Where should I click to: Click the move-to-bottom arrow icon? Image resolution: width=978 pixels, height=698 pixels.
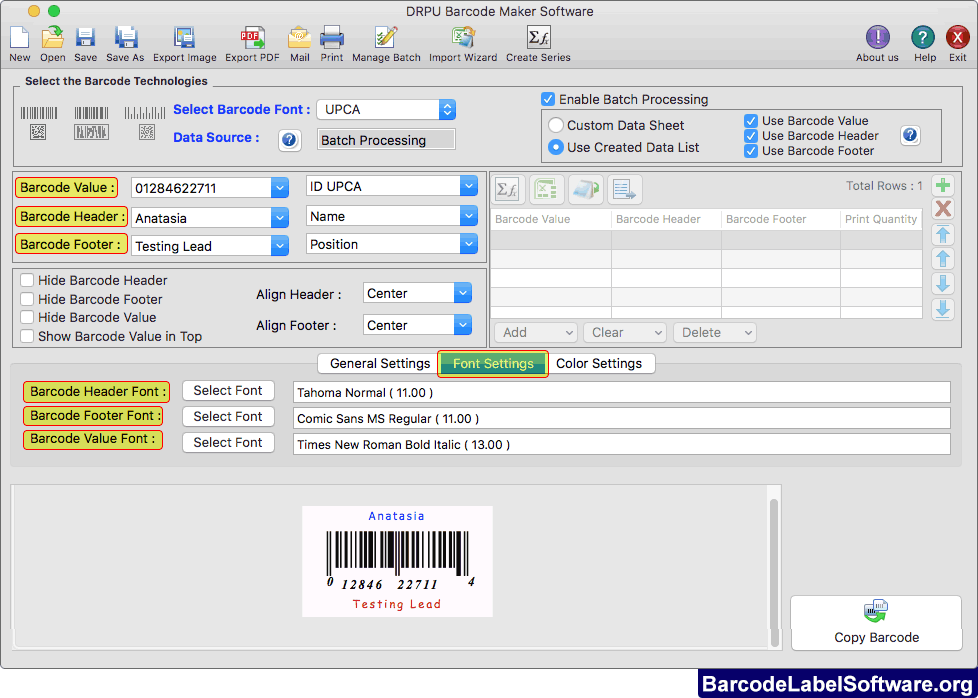(942, 309)
